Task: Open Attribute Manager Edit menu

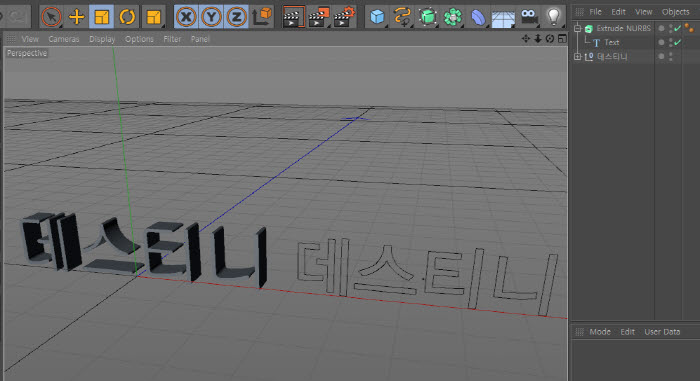Action: pos(627,332)
